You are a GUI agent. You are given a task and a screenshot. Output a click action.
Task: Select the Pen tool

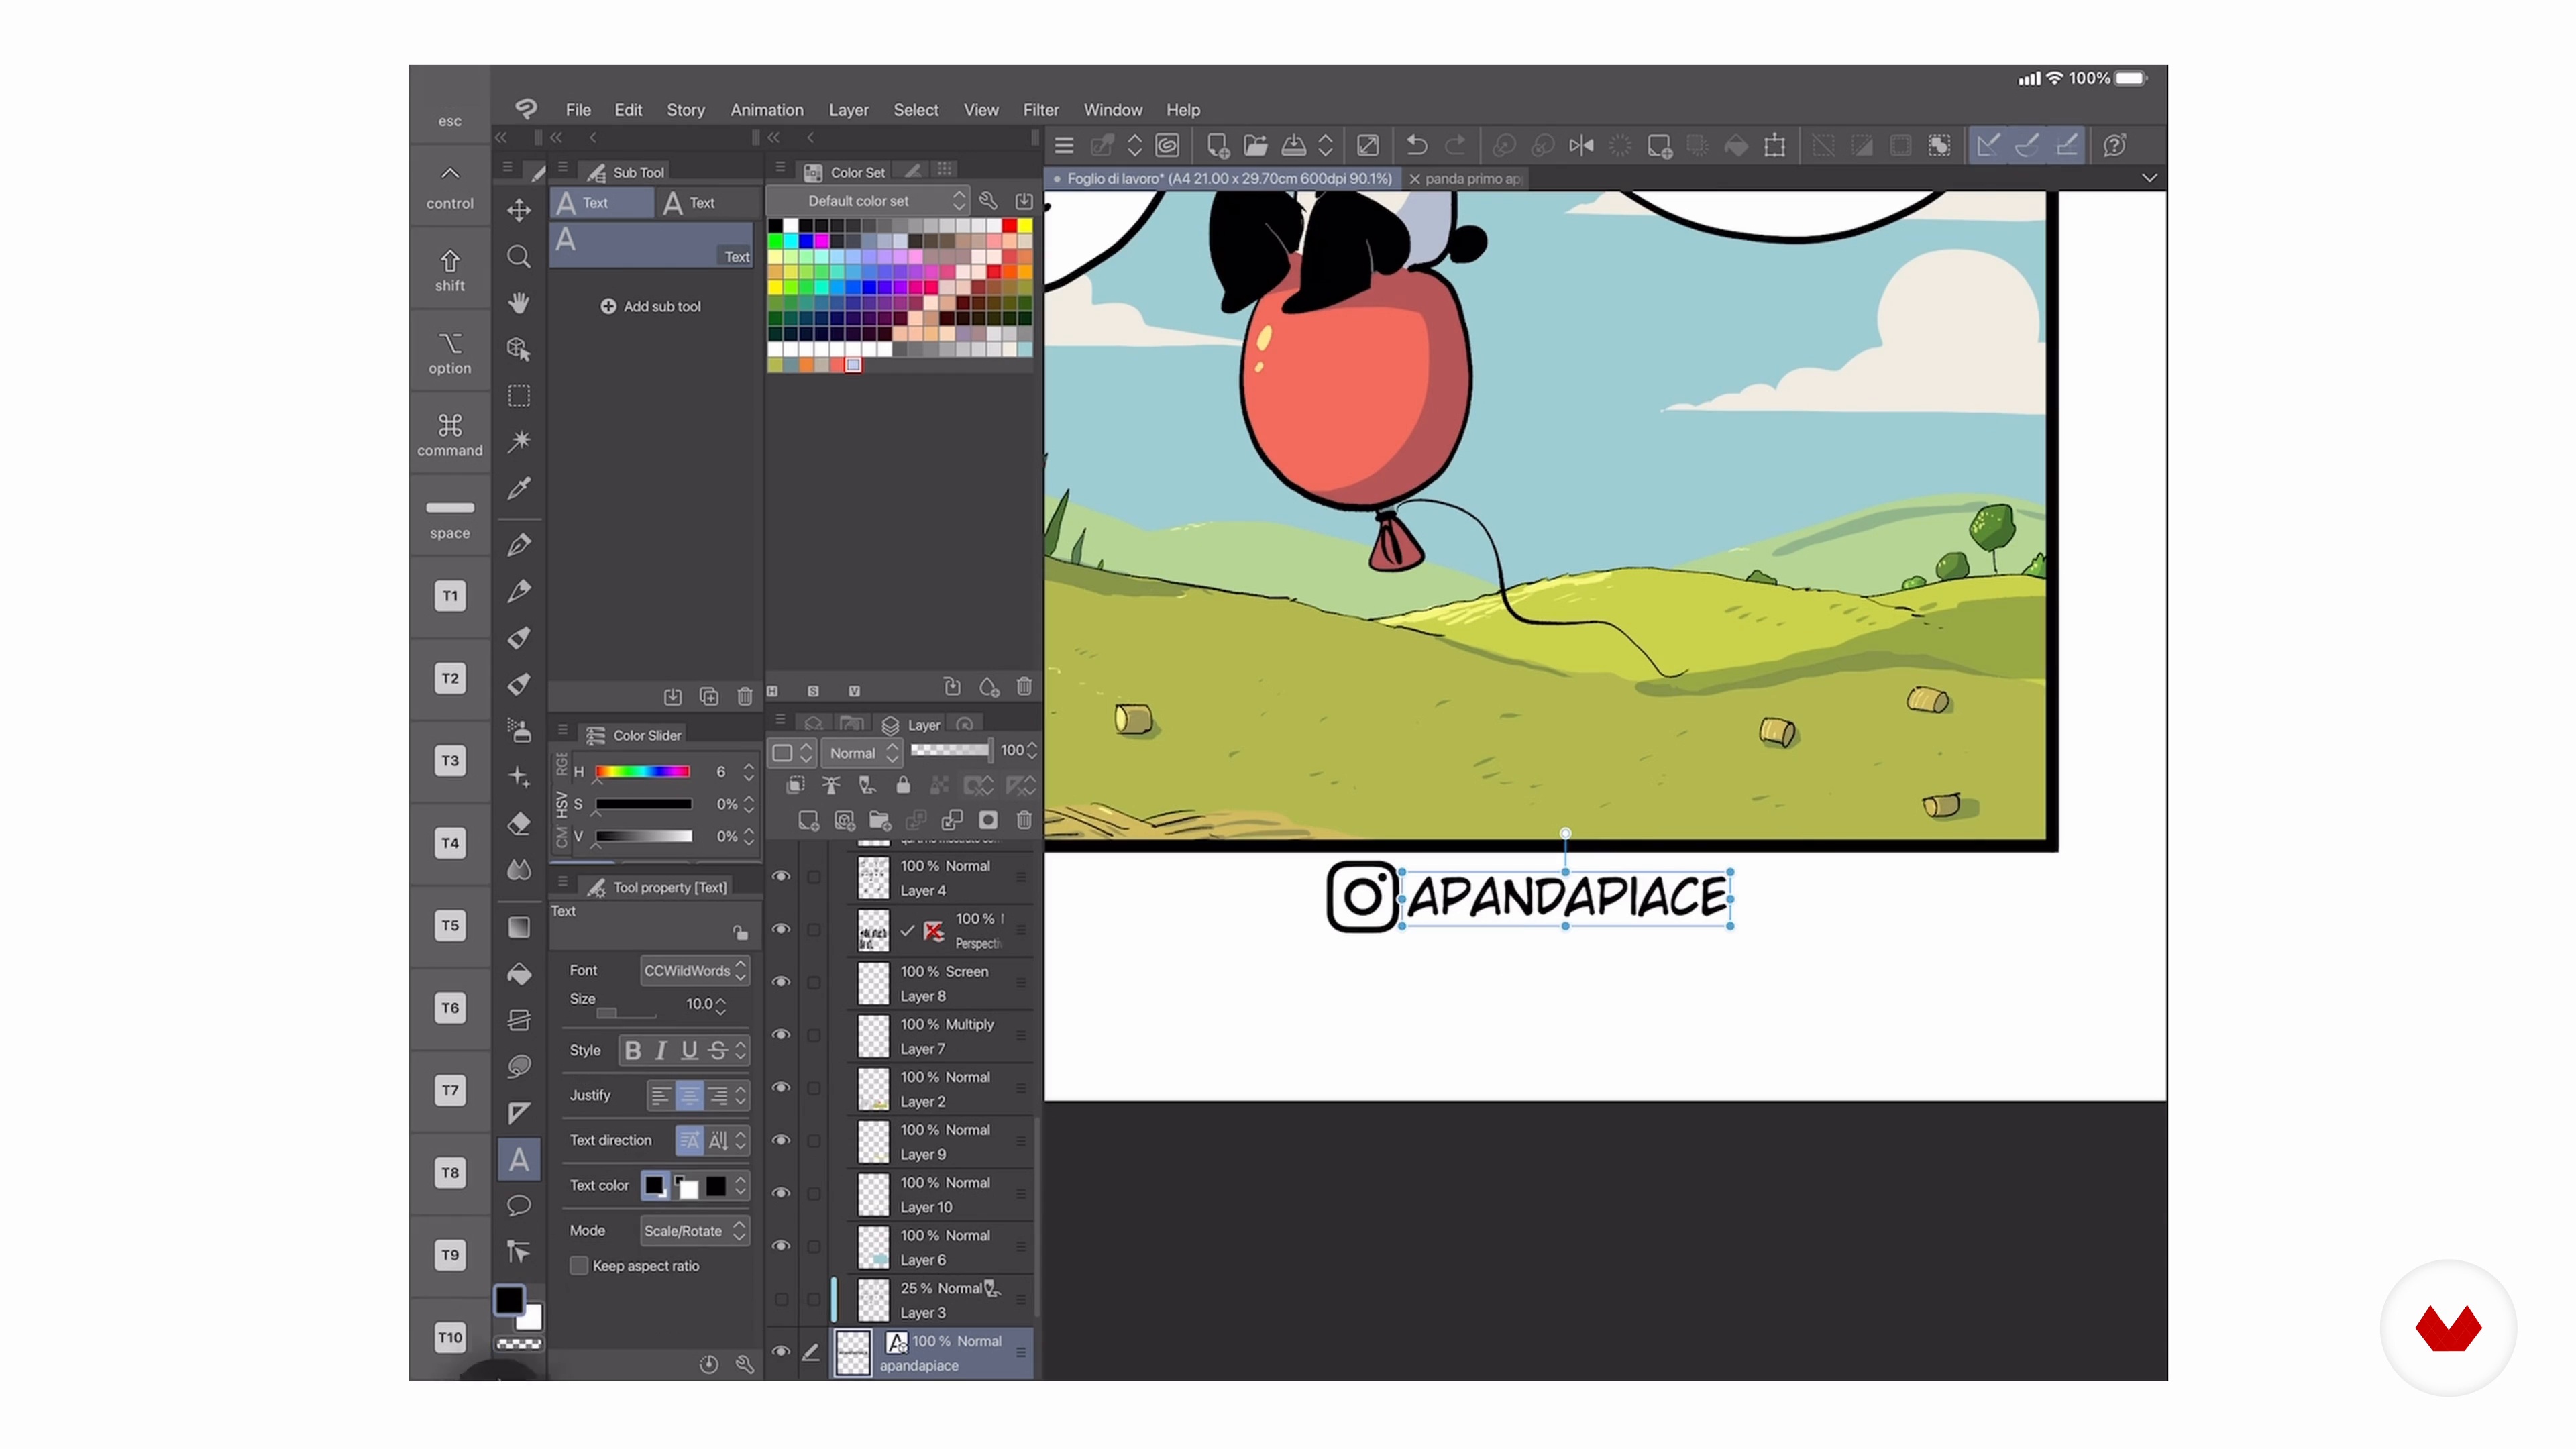click(518, 545)
